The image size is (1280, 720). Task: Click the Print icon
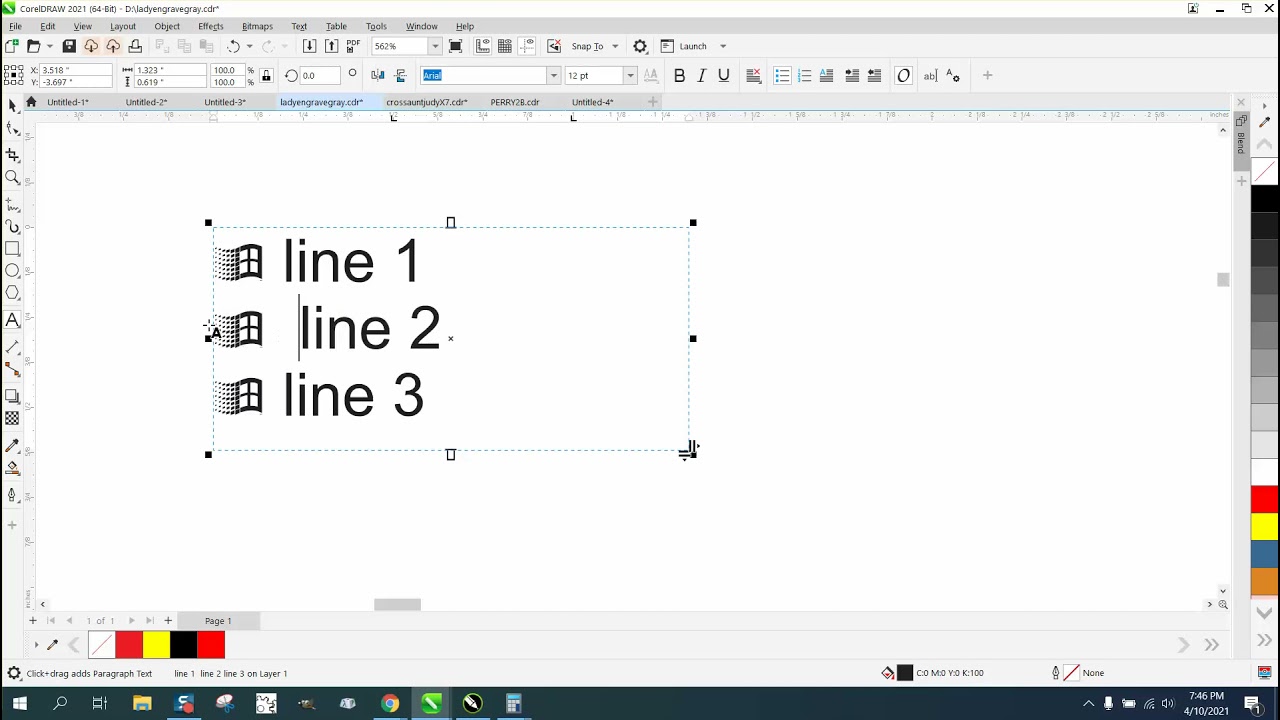135,46
